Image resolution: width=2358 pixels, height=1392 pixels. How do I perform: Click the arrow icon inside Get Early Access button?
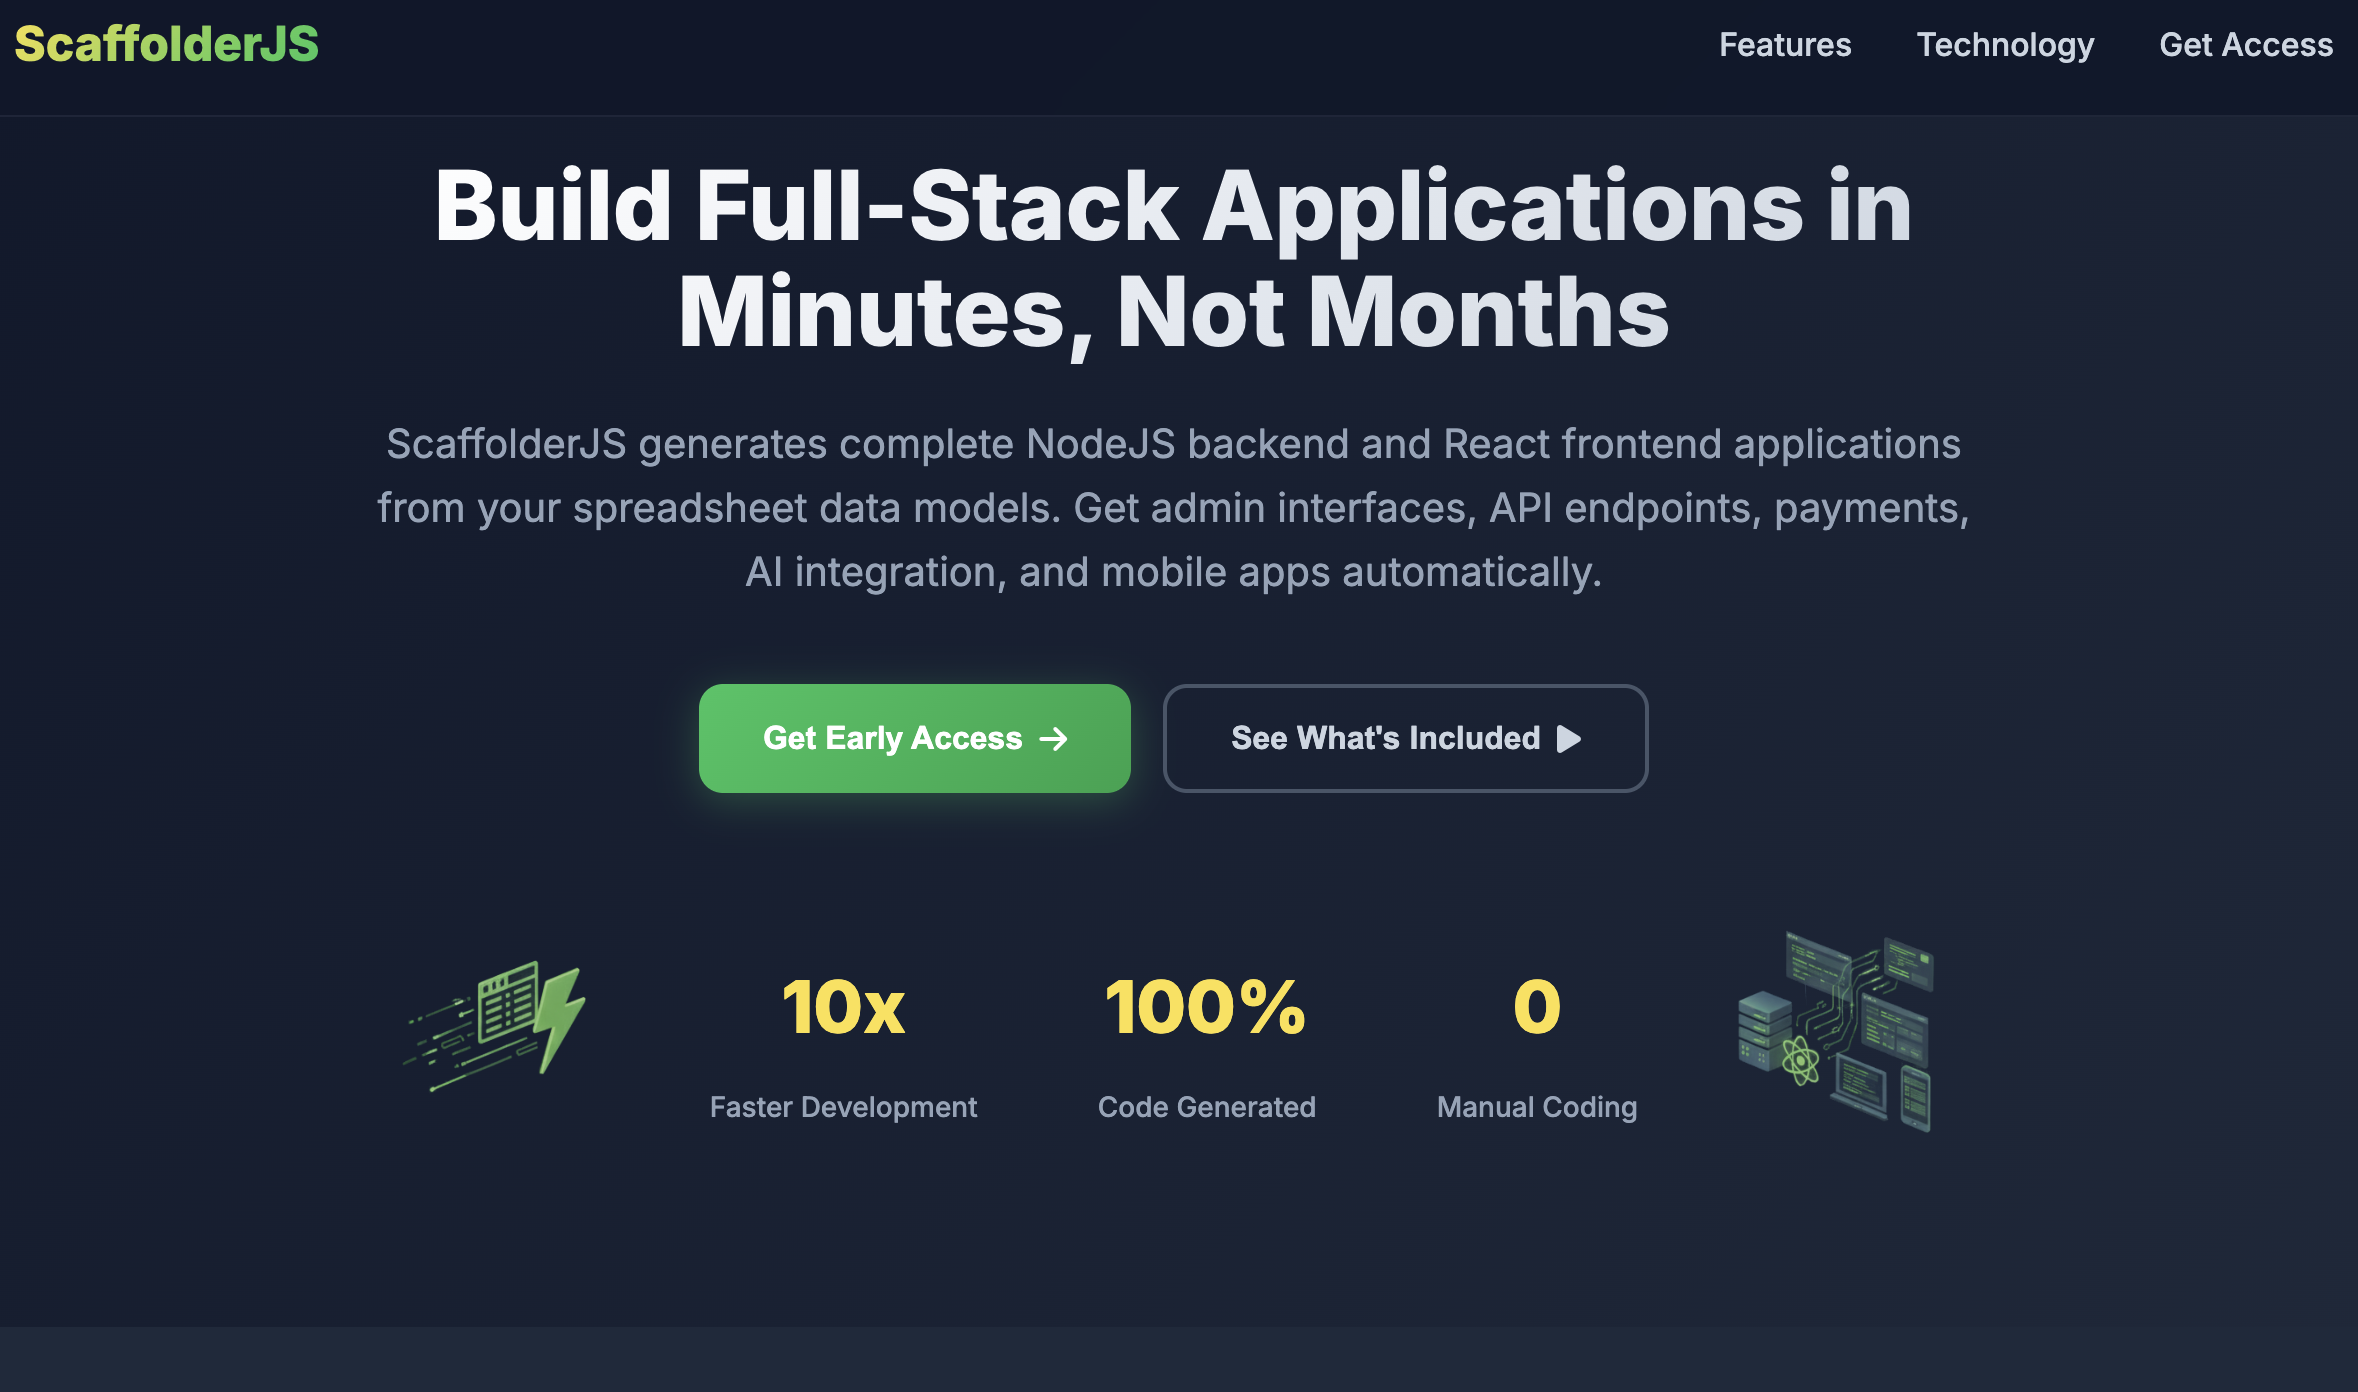coord(1053,738)
